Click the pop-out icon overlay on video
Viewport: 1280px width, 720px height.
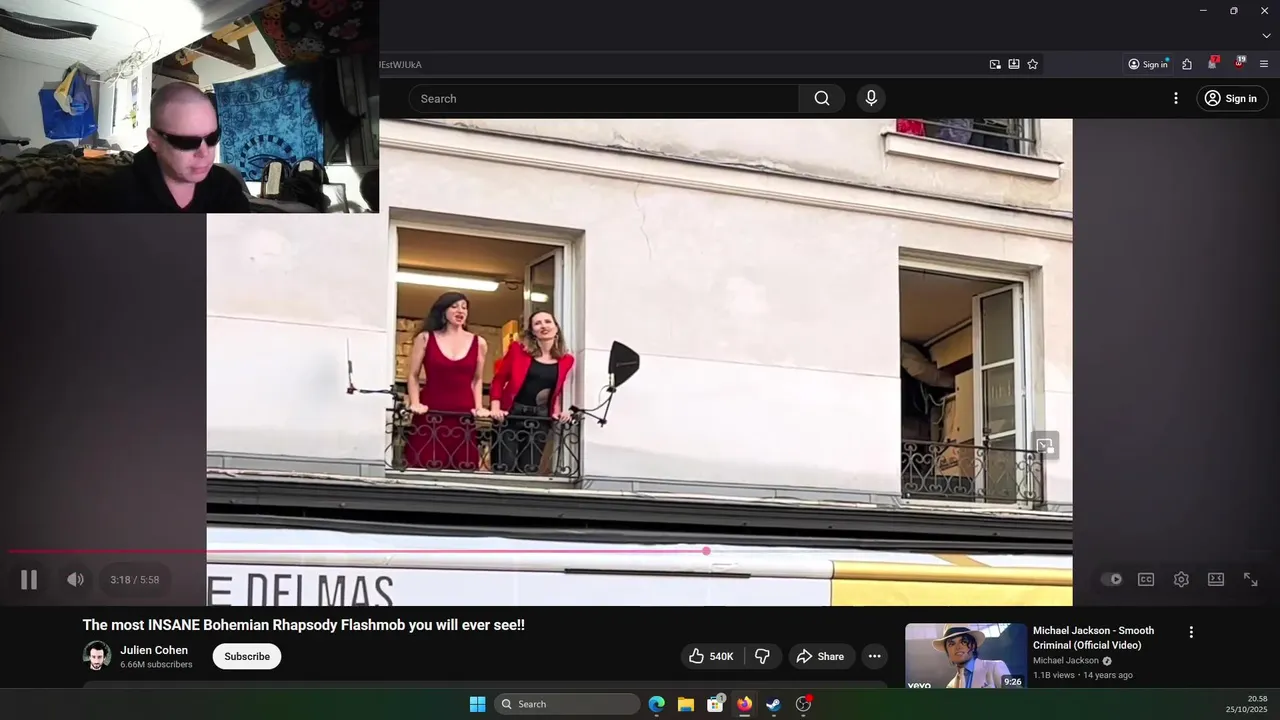pyautogui.click(x=1045, y=446)
